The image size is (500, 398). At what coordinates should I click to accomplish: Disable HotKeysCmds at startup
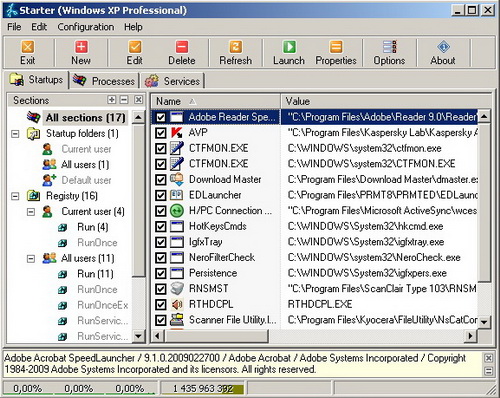click(161, 226)
